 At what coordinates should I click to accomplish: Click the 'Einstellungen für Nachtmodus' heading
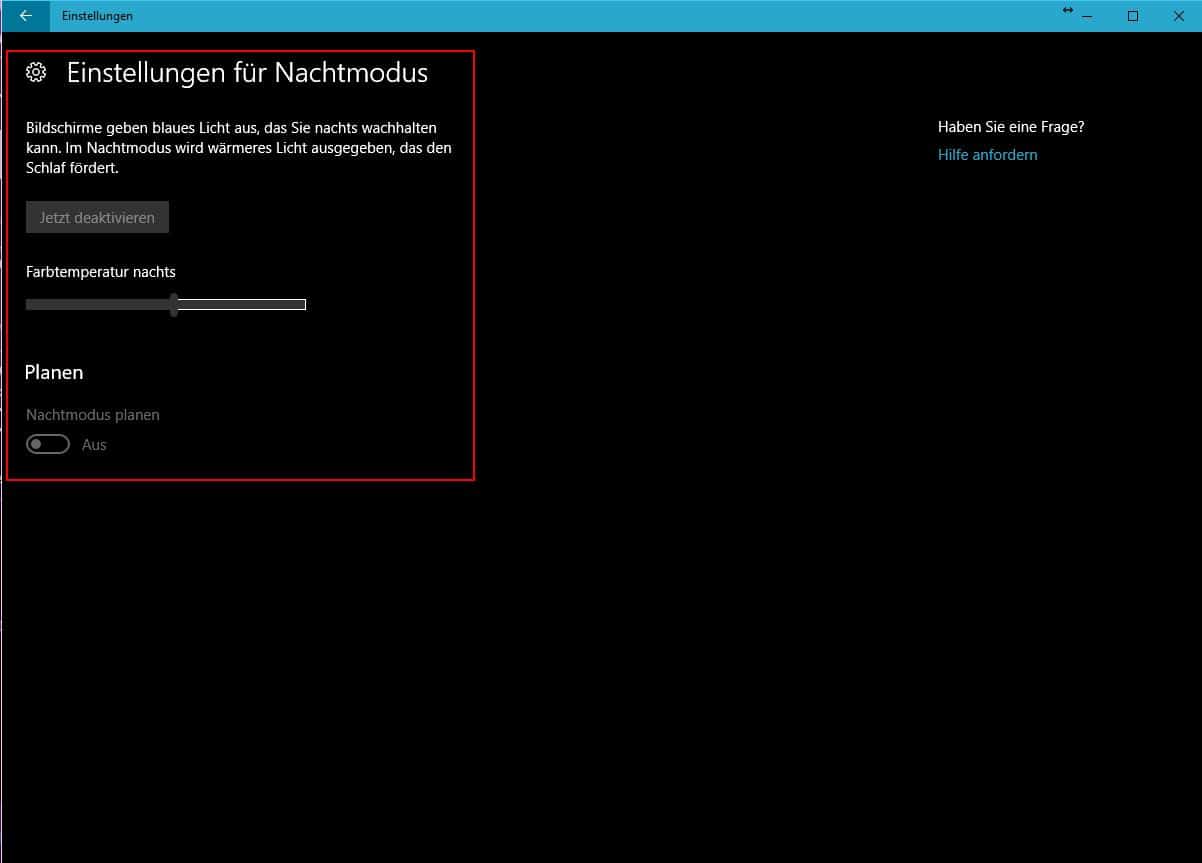pyautogui.click(x=247, y=73)
